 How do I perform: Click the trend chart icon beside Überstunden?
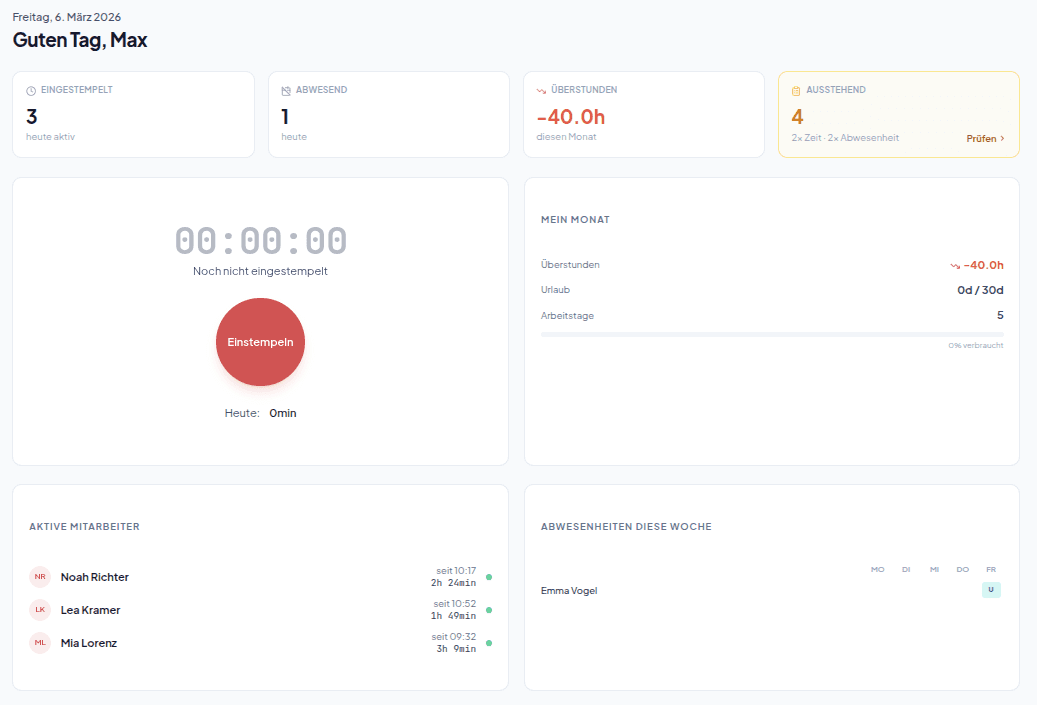(539, 89)
